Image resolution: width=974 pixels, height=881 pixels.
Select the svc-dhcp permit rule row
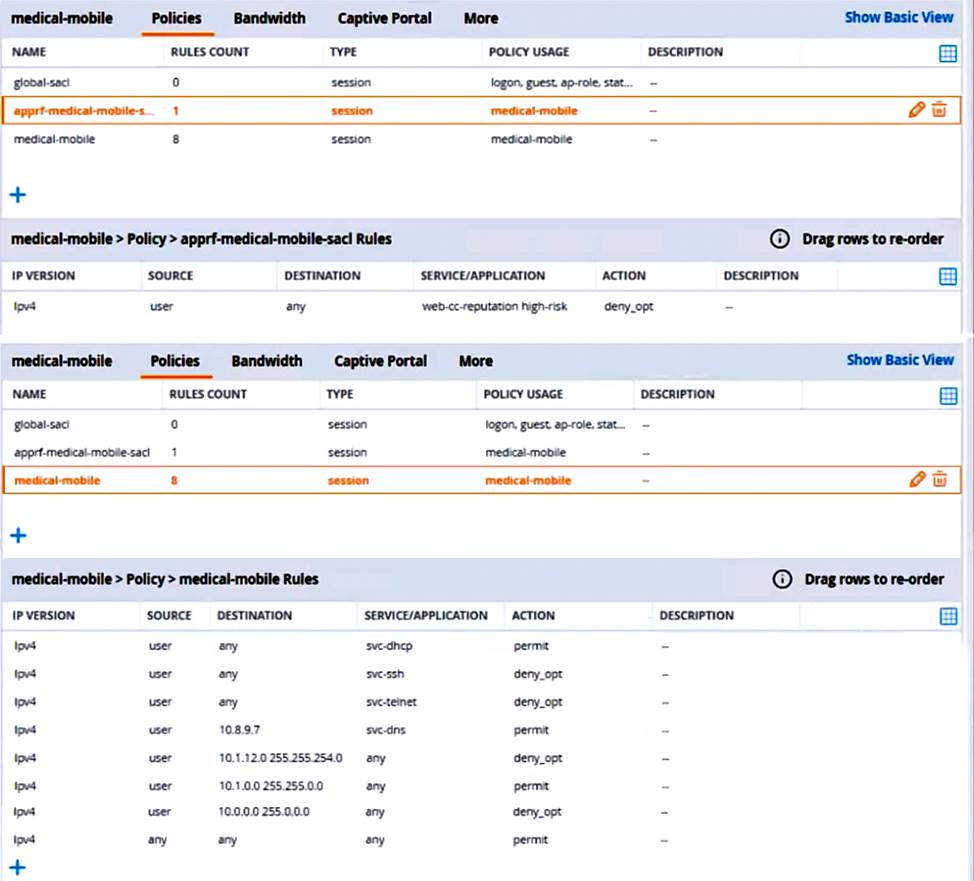tap(400, 646)
